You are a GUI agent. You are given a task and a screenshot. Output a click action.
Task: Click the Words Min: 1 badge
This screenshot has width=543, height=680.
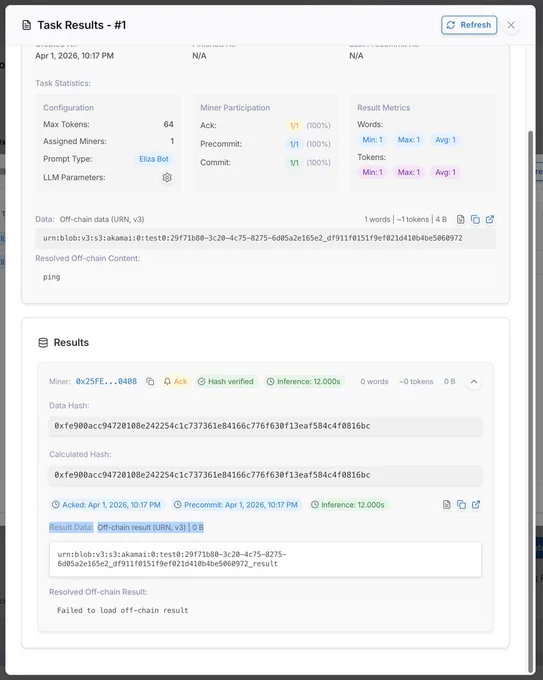tap(372, 140)
